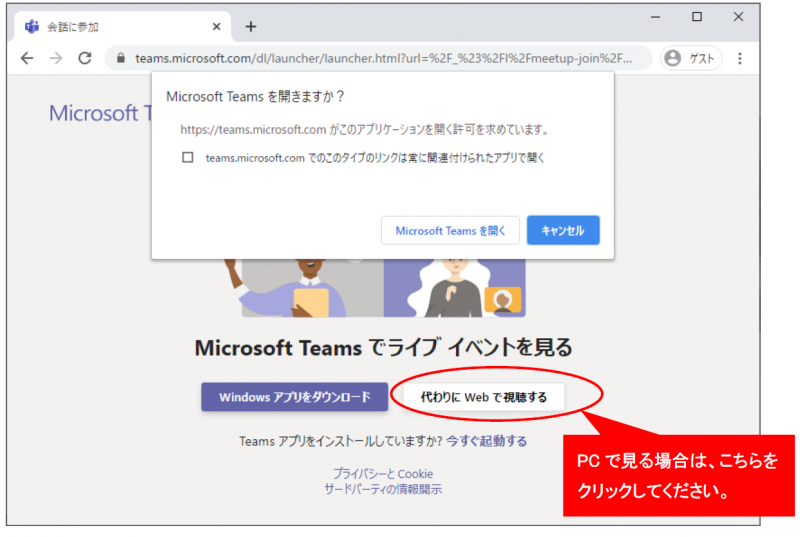Click the 今すぐ起動する link
The width and height of the screenshot is (800, 537).
pyautogui.click(x=487, y=441)
